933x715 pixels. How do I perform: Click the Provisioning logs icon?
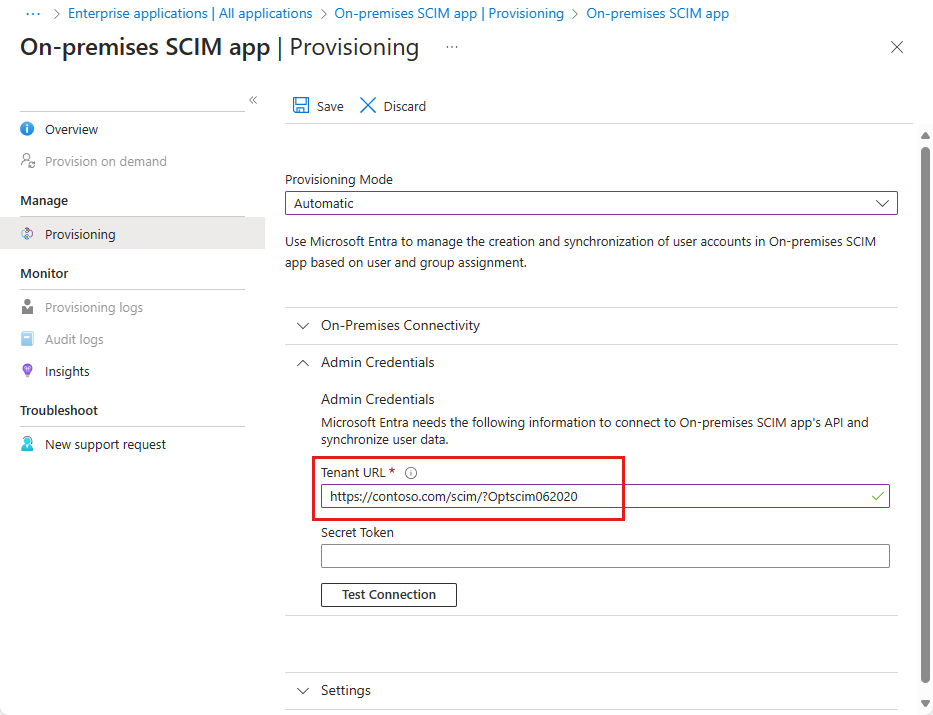pyautogui.click(x=27, y=307)
